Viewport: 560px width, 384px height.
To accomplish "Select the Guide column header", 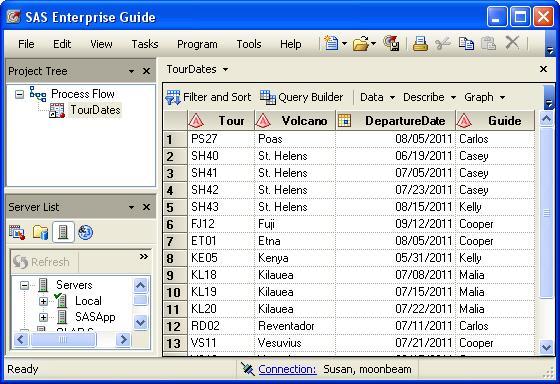I will tap(495, 121).
